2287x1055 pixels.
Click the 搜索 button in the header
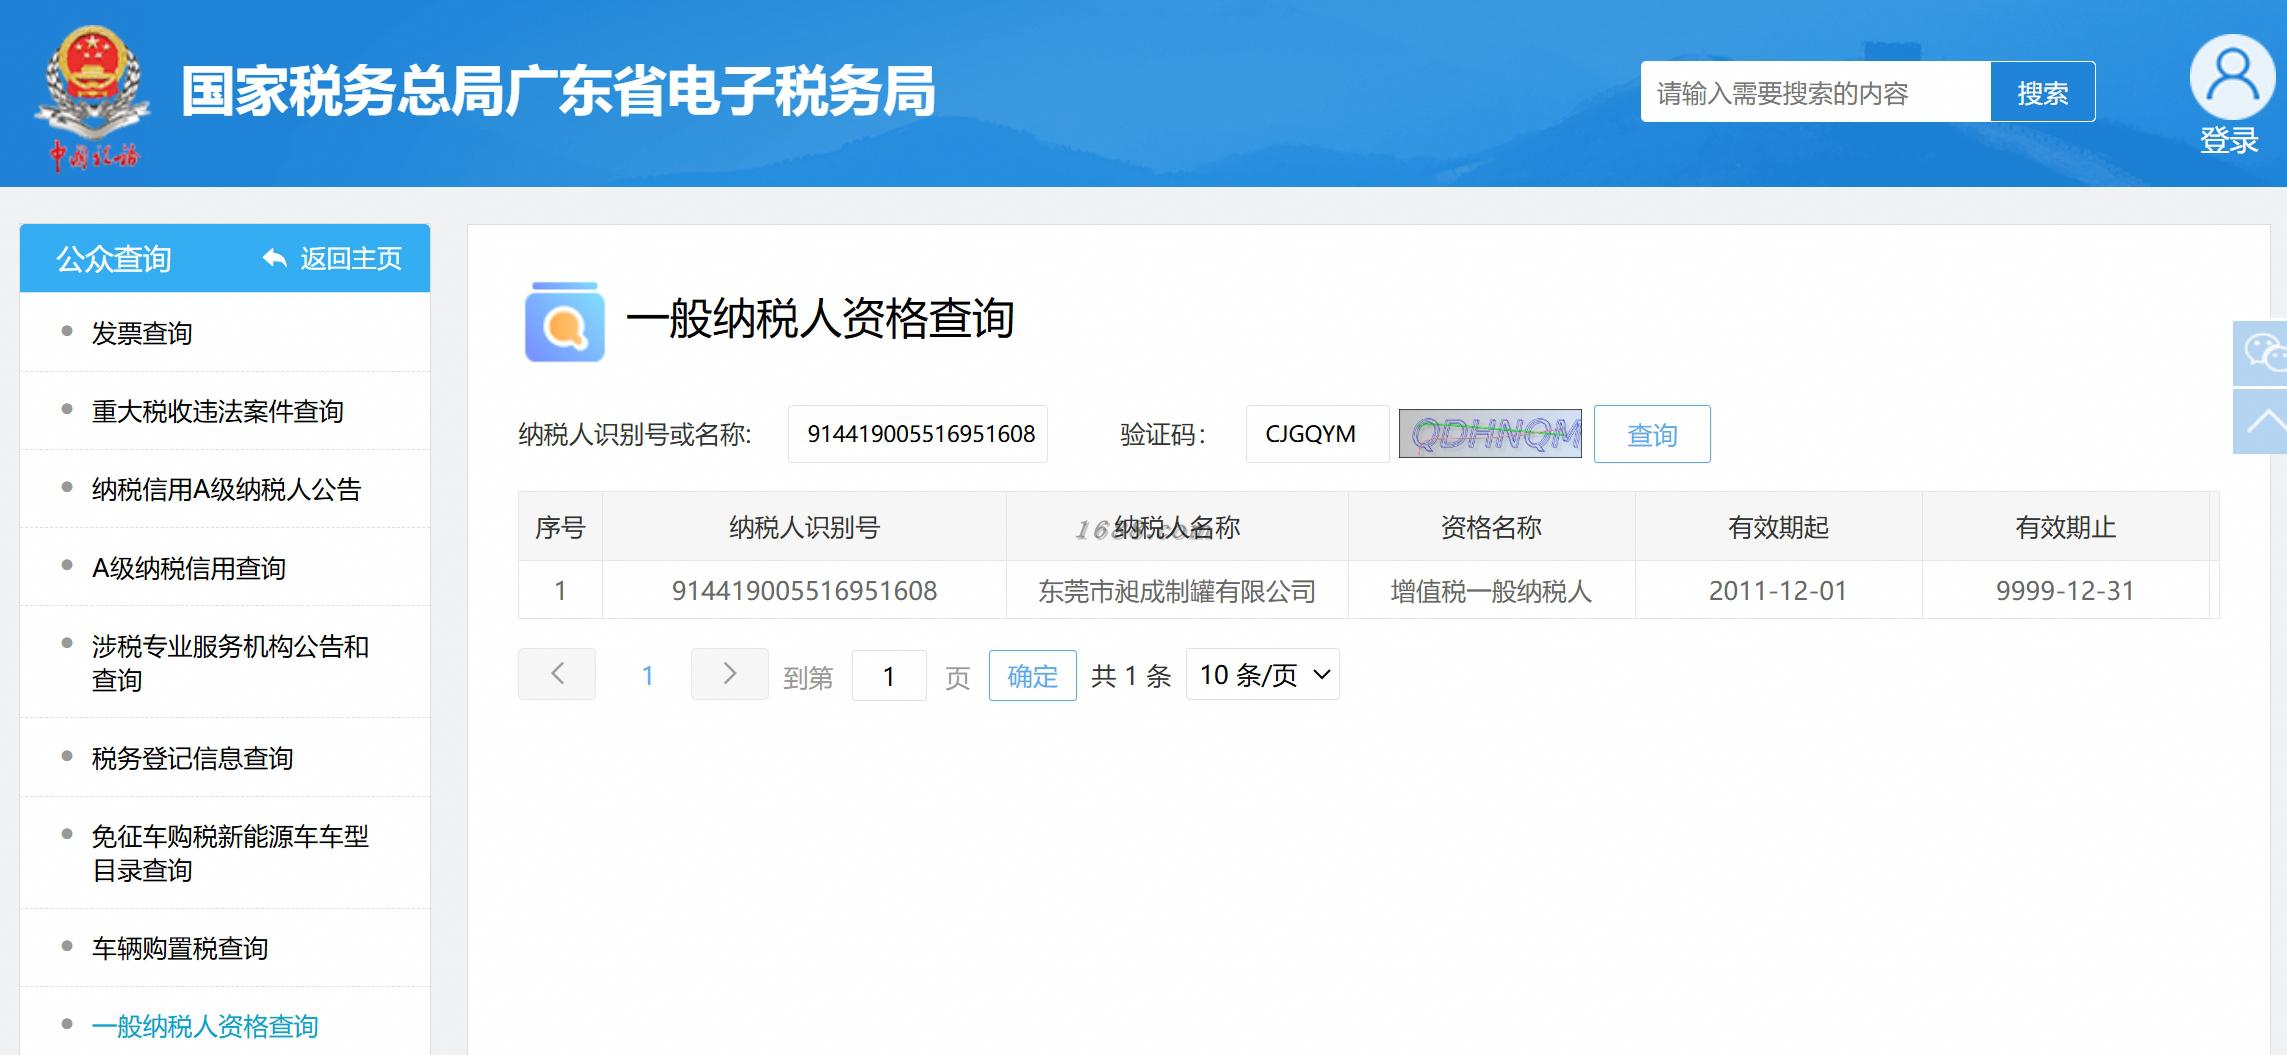pos(2043,92)
